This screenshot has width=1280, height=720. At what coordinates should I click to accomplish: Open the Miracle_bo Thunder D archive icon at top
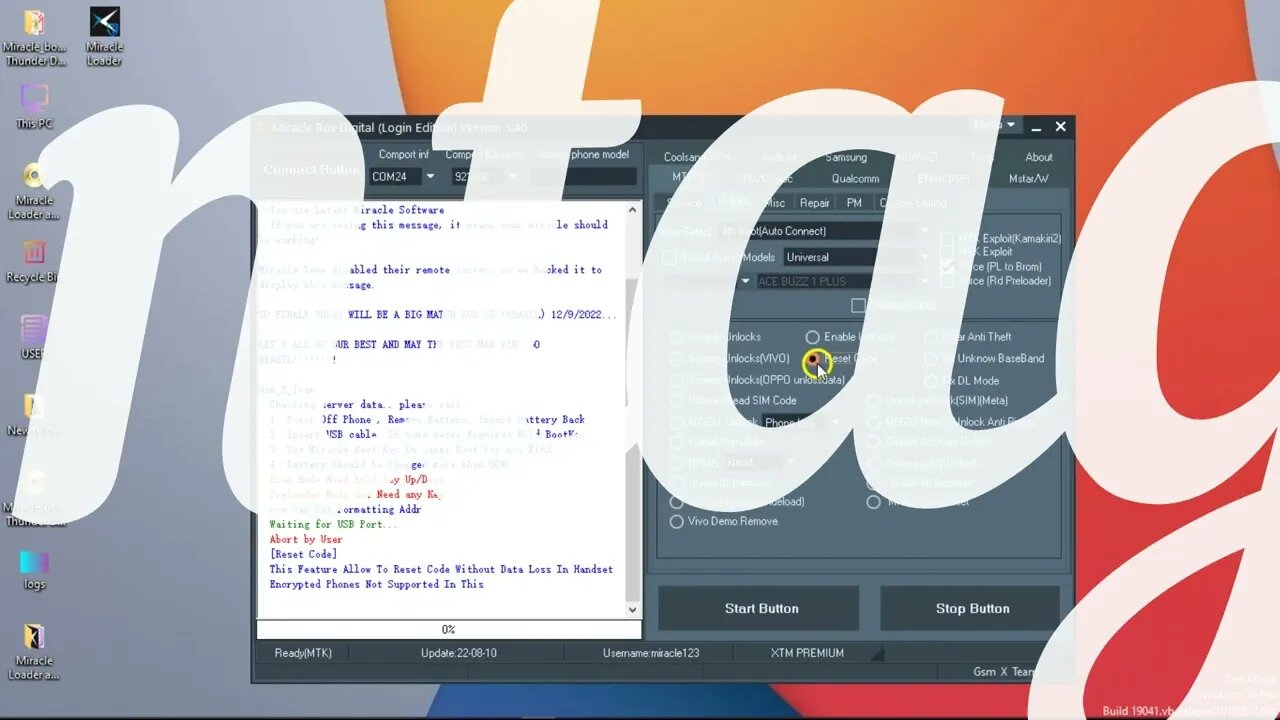click(34, 37)
